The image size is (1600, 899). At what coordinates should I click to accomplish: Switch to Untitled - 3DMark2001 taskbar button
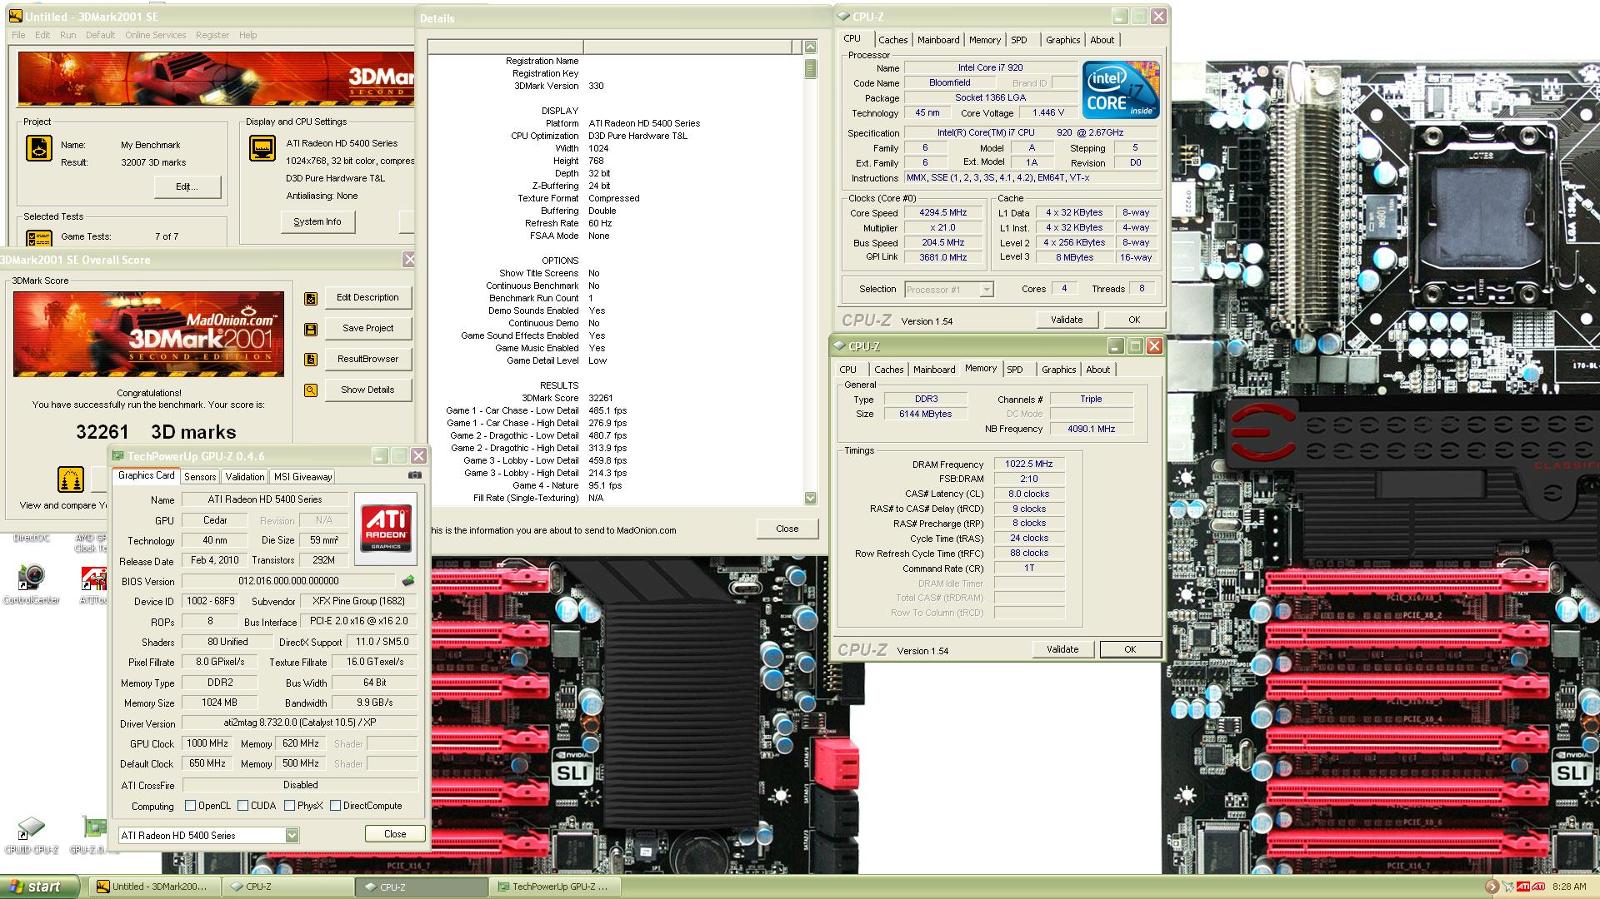[152, 887]
